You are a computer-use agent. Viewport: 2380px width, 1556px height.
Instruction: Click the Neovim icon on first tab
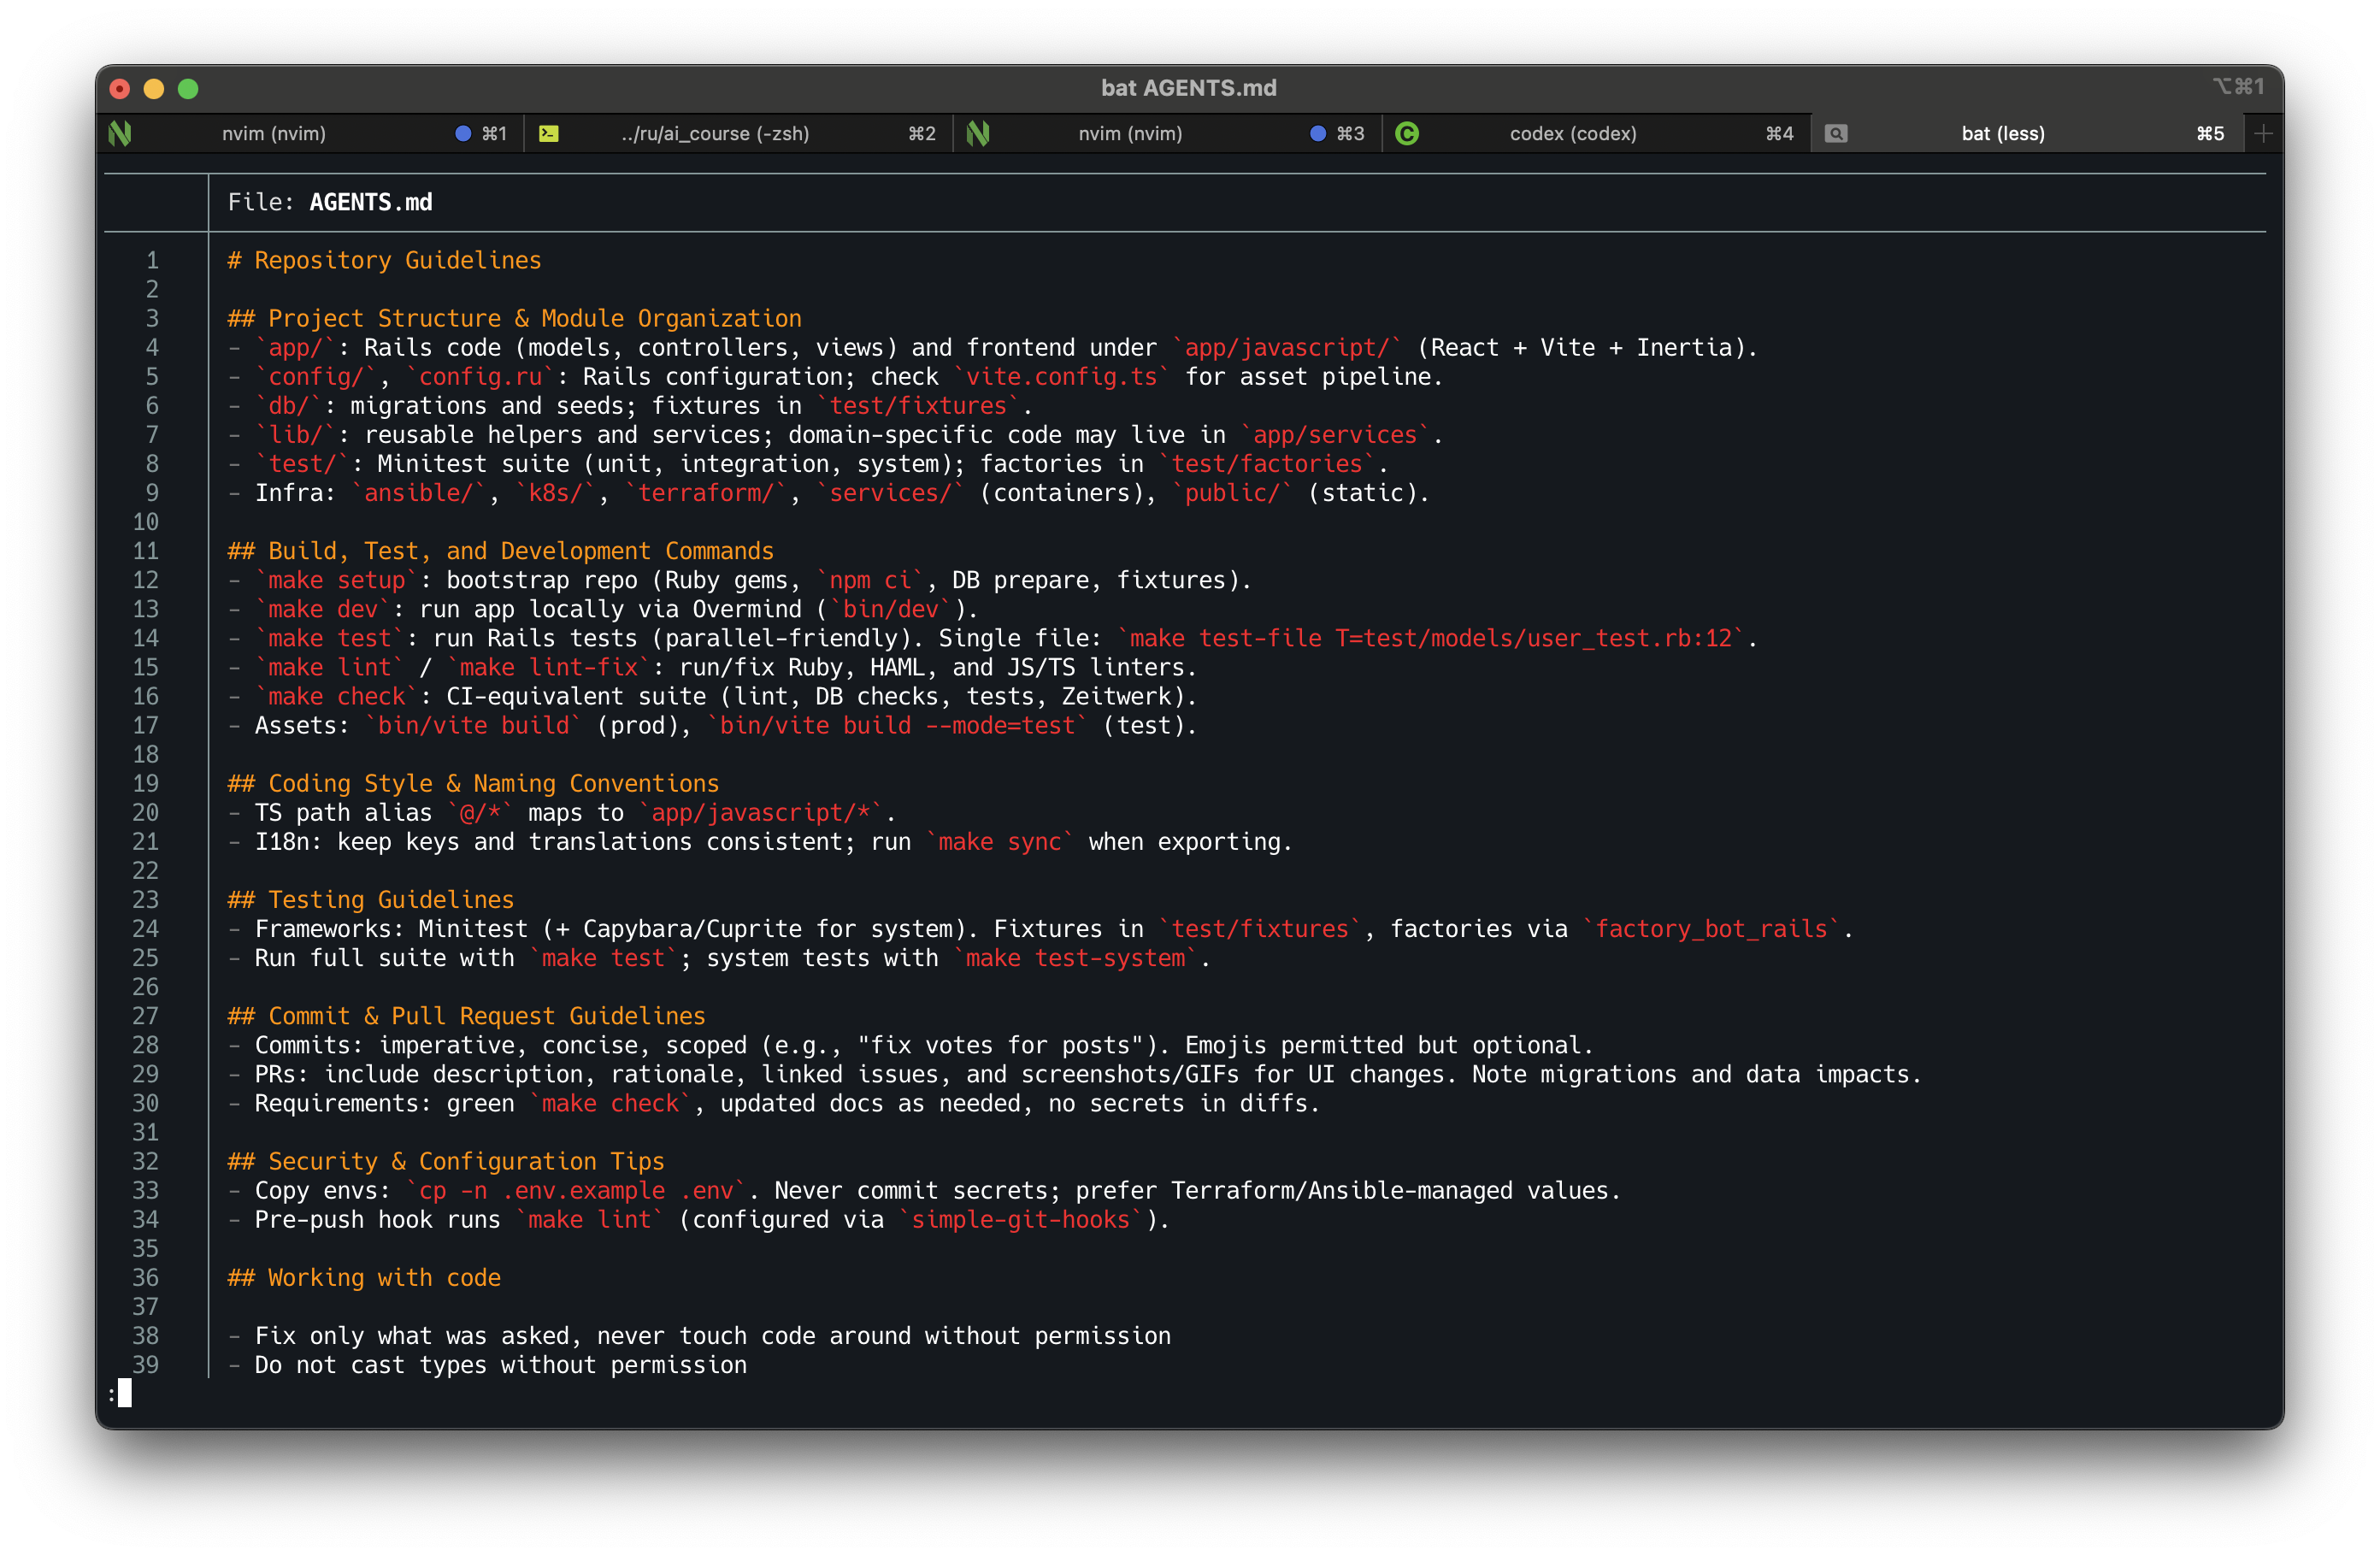pyautogui.click(x=120, y=133)
